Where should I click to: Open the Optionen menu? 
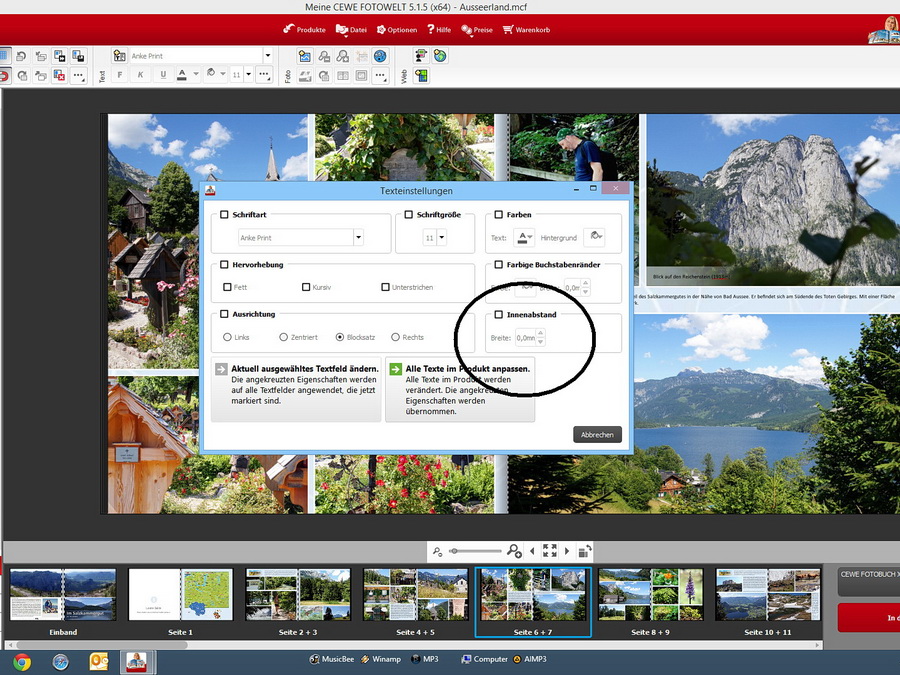395,30
